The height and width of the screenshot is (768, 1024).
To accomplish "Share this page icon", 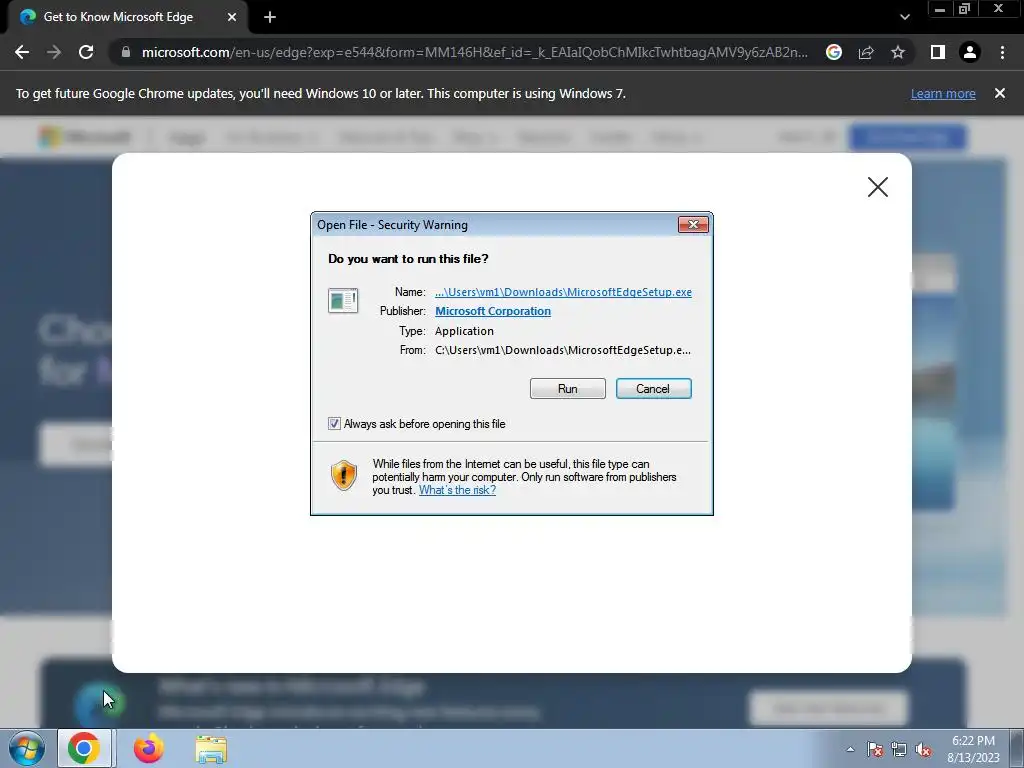I will 866,52.
